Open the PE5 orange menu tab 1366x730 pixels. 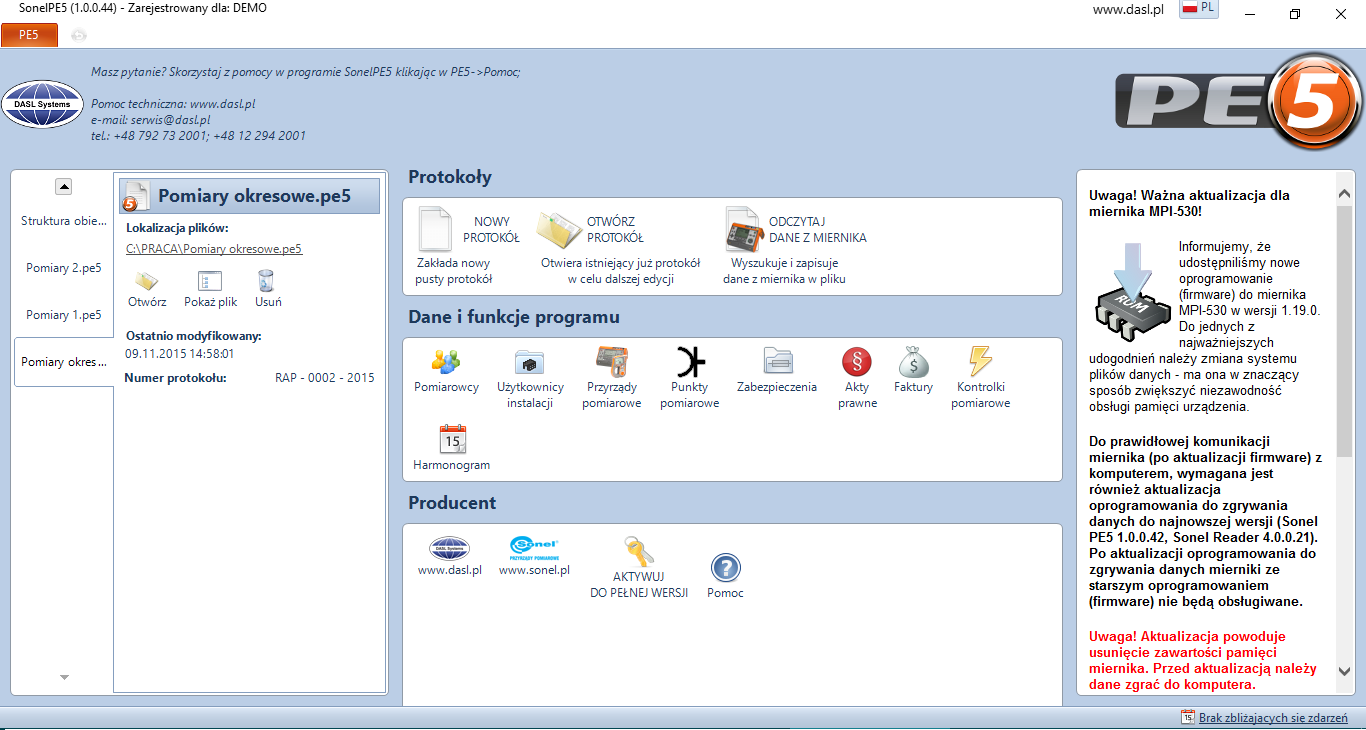(29, 35)
